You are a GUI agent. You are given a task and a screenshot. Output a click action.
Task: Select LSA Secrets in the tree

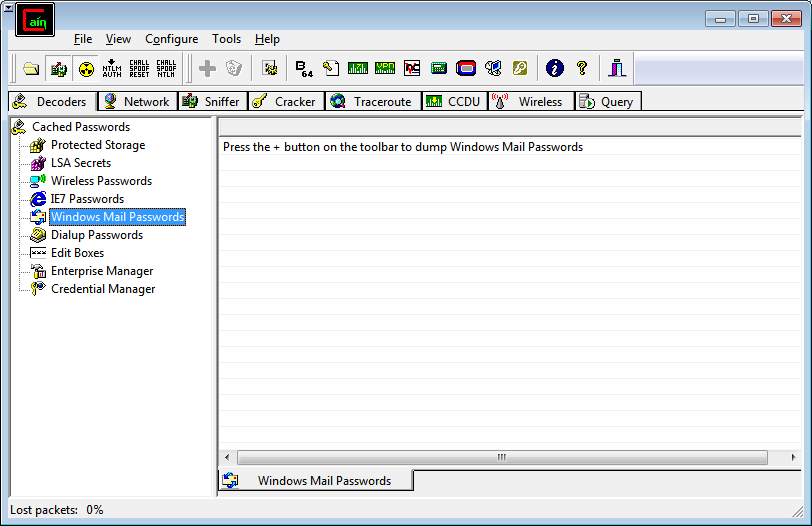81,163
